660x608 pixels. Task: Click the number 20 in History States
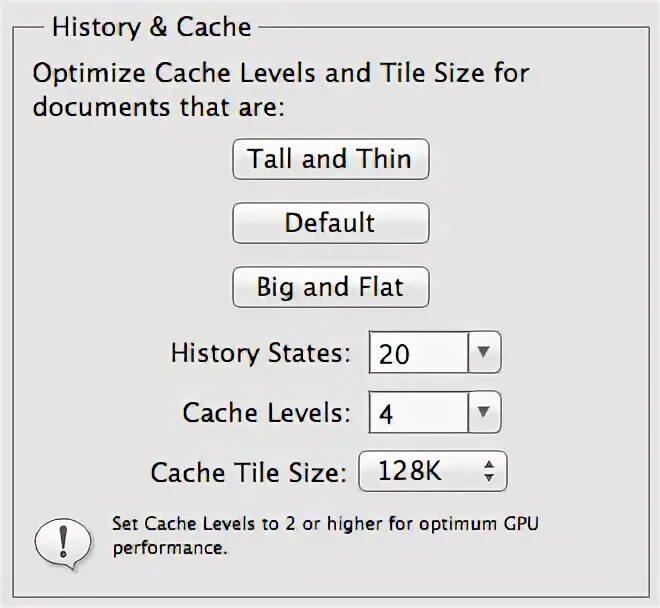pyautogui.click(x=394, y=354)
